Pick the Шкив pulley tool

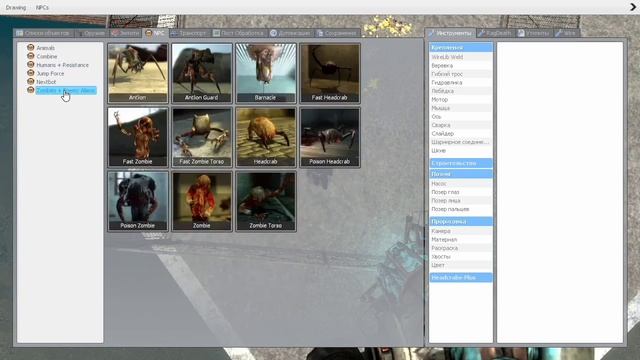point(461,151)
